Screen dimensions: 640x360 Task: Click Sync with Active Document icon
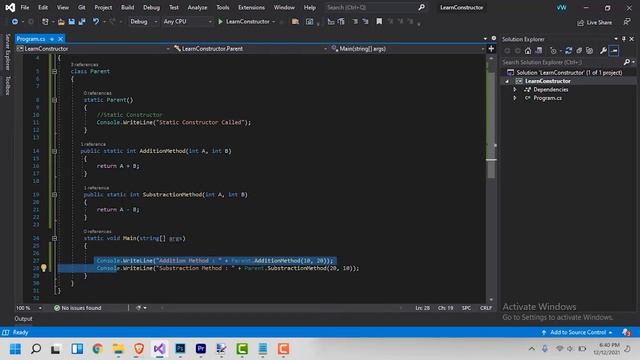[x=568, y=51]
